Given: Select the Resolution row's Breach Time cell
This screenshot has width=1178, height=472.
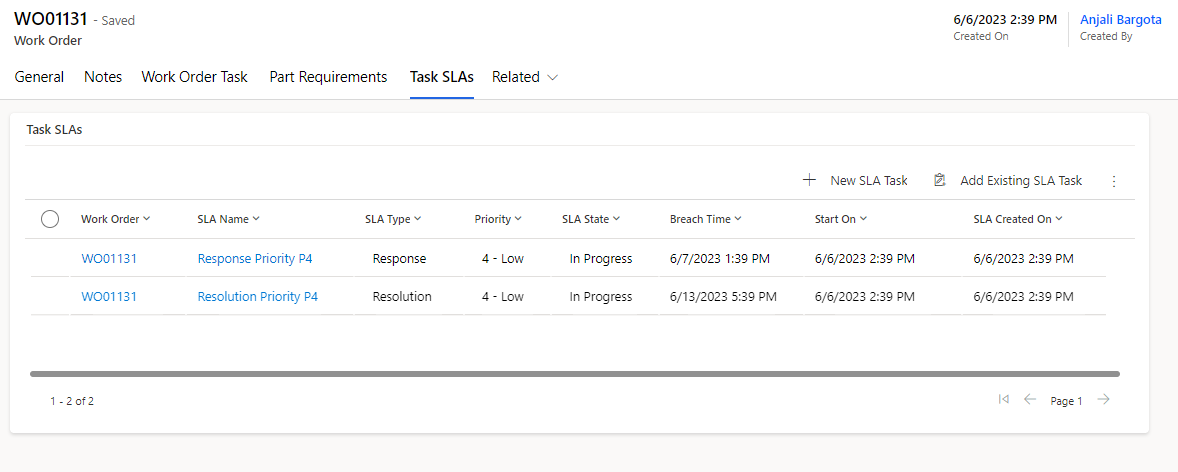Looking at the screenshot, I should (x=723, y=297).
